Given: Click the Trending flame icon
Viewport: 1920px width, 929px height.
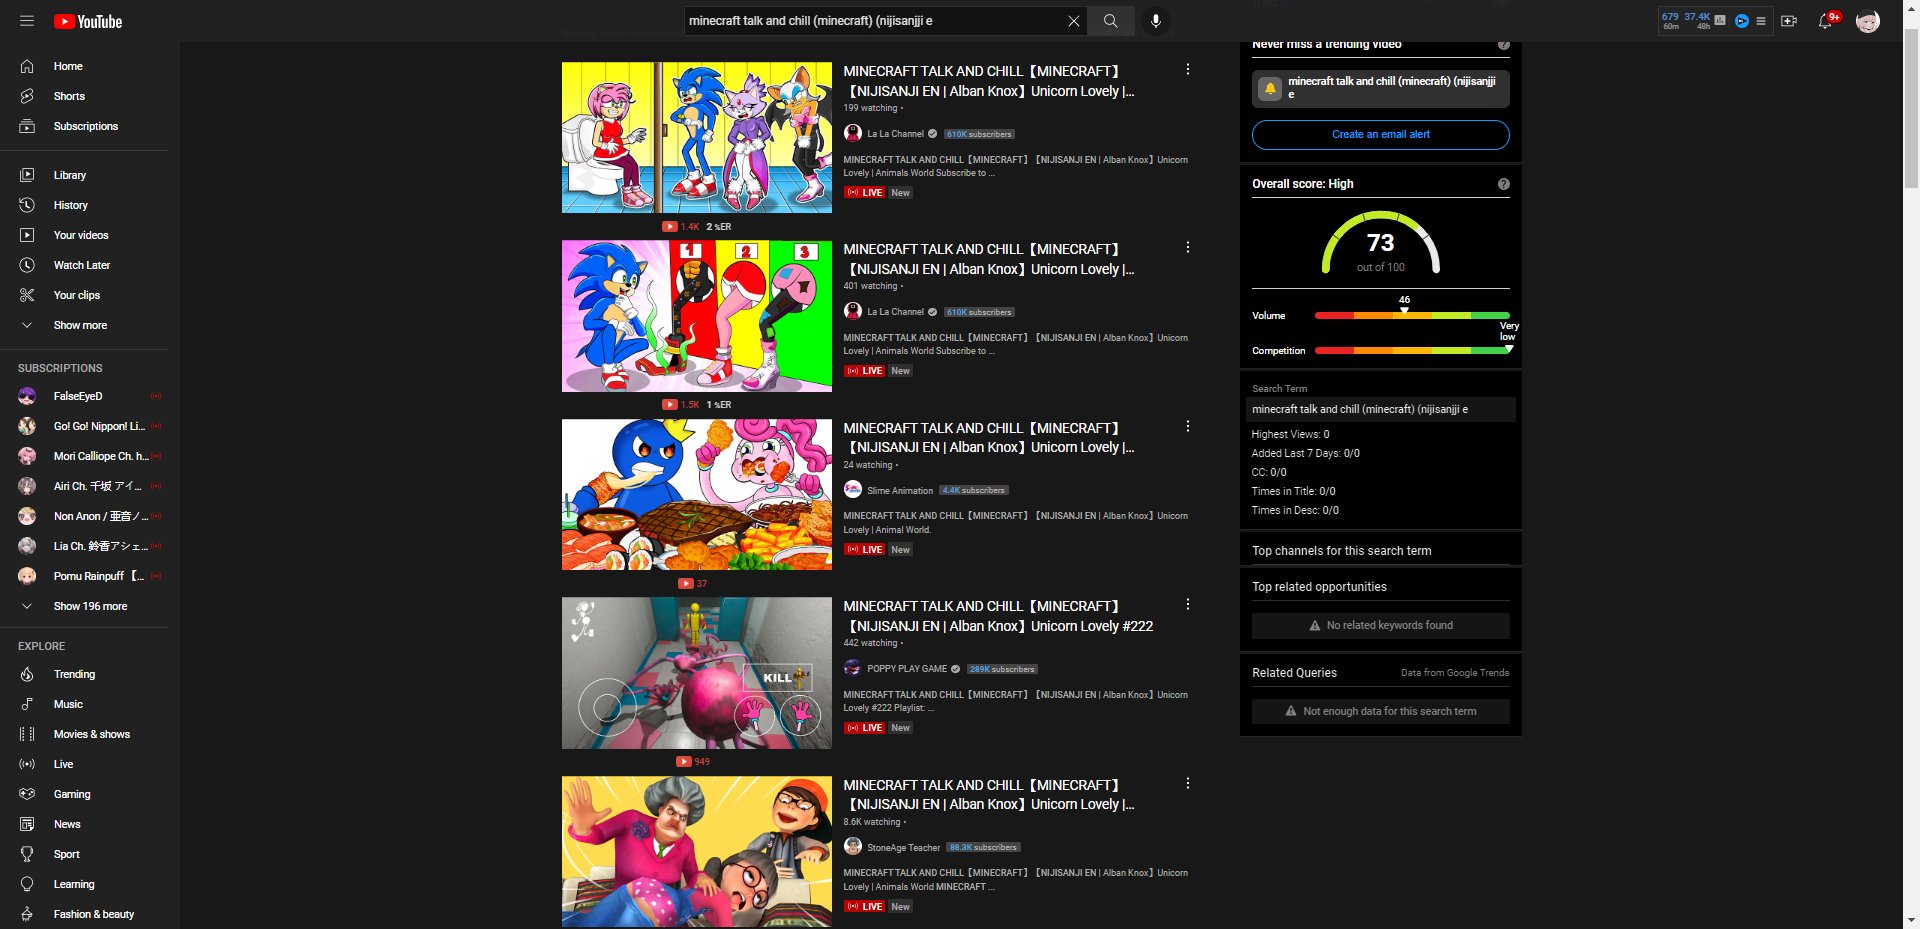Looking at the screenshot, I should point(27,674).
